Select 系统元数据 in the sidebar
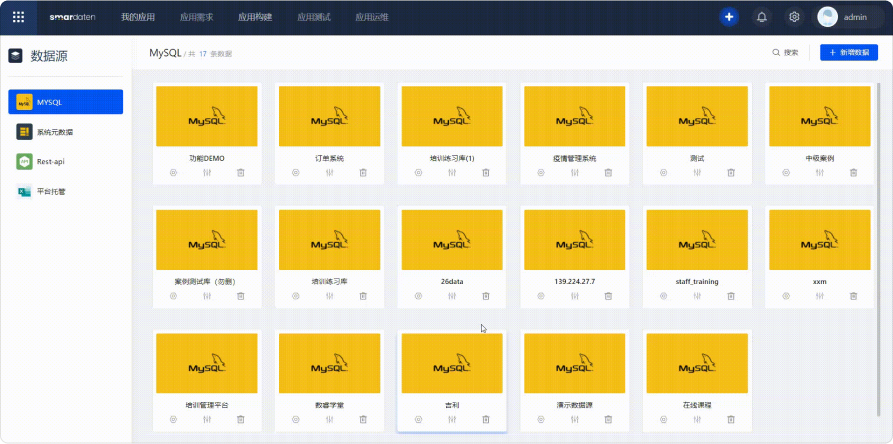This screenshot has height=444, width=893. pos(54,131)
